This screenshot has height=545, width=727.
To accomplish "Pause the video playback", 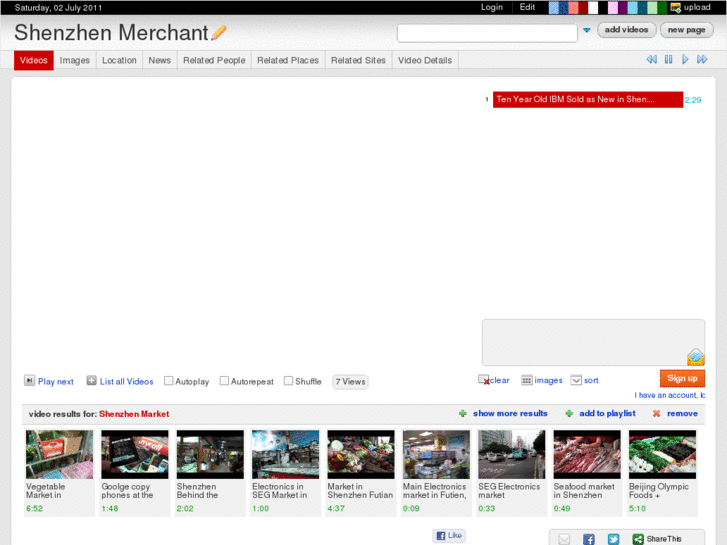I will click(668, 59).
